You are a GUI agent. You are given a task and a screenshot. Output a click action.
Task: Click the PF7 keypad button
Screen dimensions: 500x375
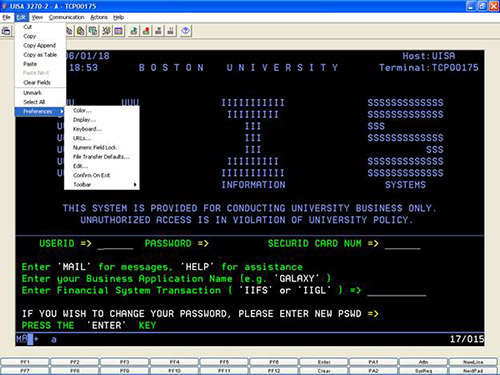[x=25, y=371]
